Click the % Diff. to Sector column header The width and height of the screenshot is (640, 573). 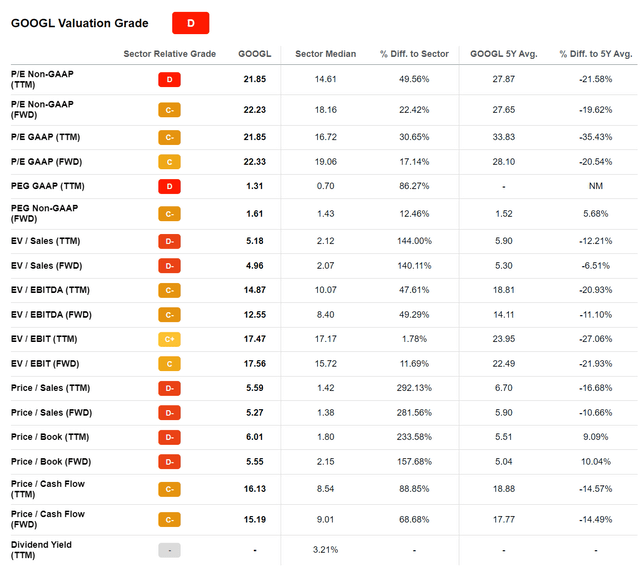pos(414,54)
